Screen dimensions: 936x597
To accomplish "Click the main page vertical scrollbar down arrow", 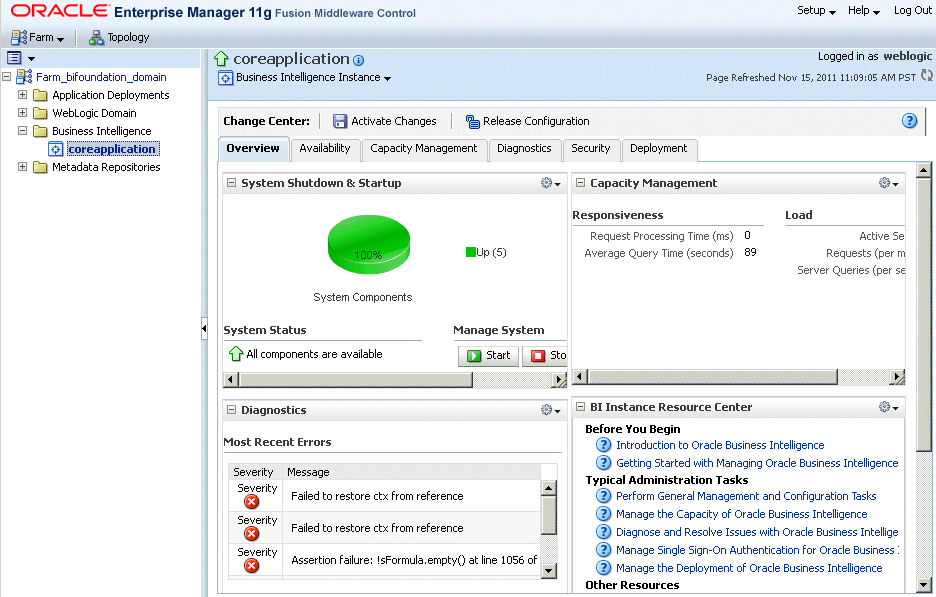I will (x=923, y=584).
